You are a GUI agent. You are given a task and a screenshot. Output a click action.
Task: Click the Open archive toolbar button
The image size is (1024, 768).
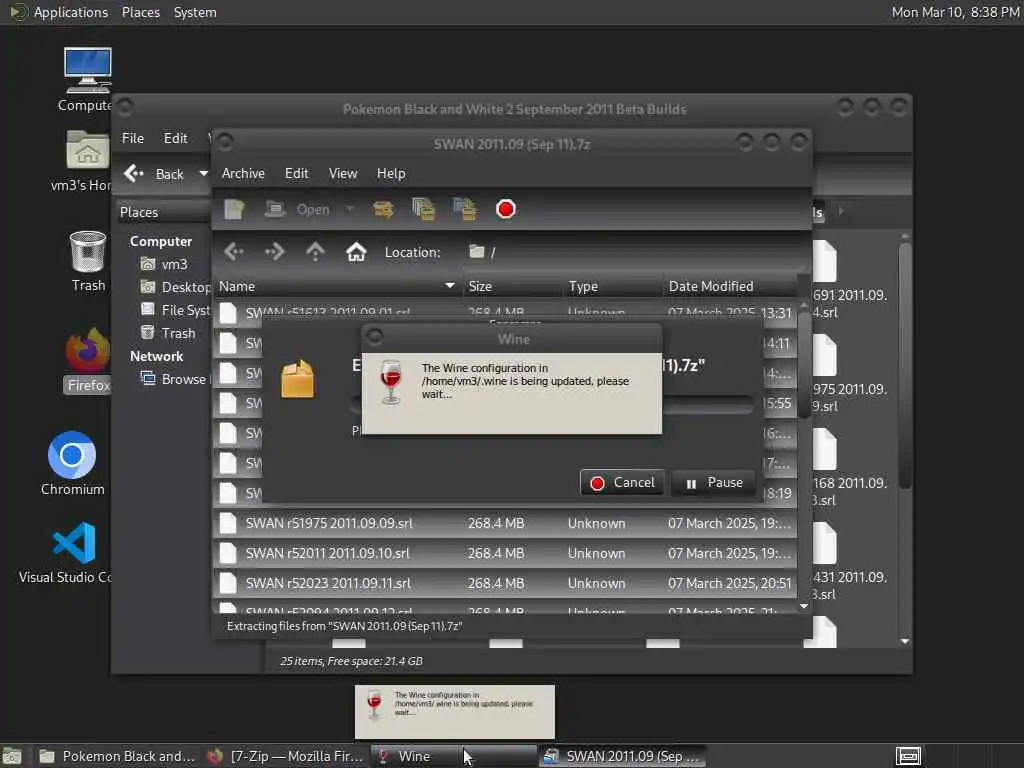click(298, 209)
